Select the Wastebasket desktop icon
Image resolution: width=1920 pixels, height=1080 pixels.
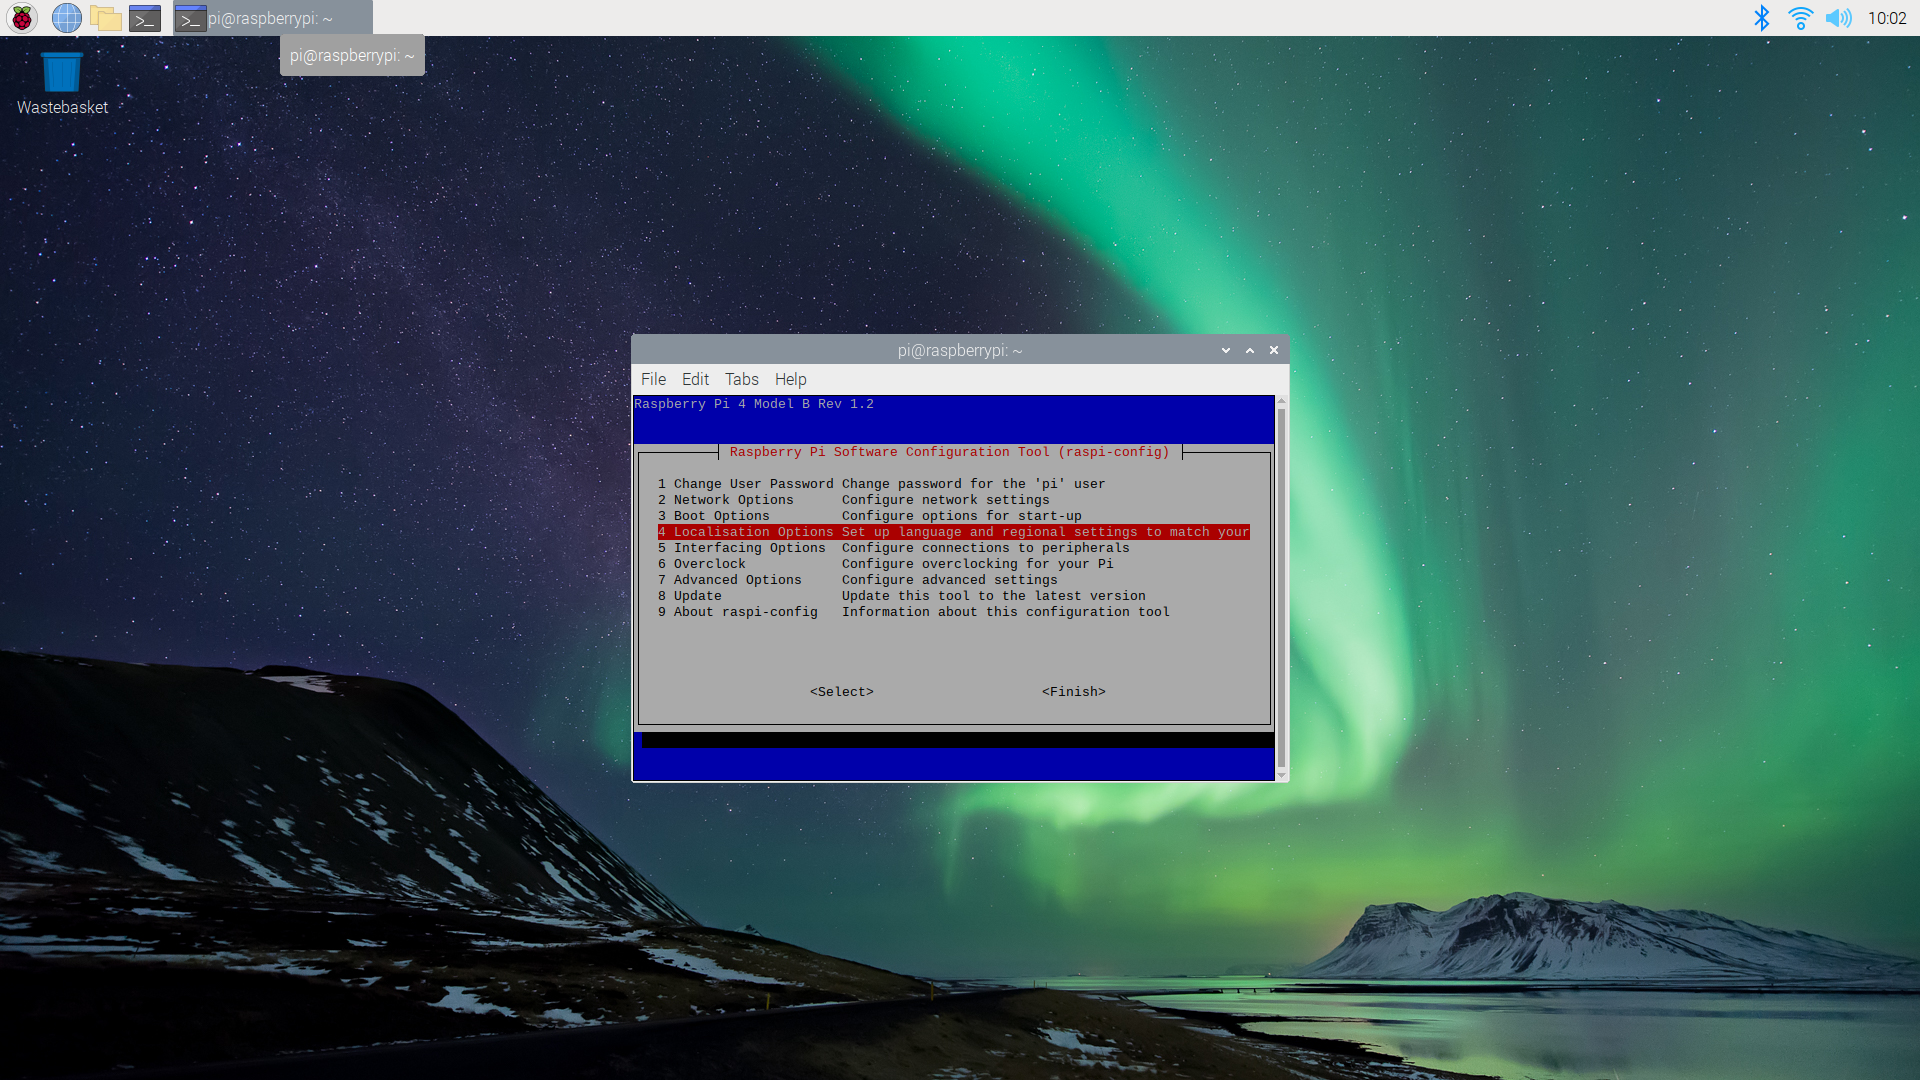pos(62,84)
